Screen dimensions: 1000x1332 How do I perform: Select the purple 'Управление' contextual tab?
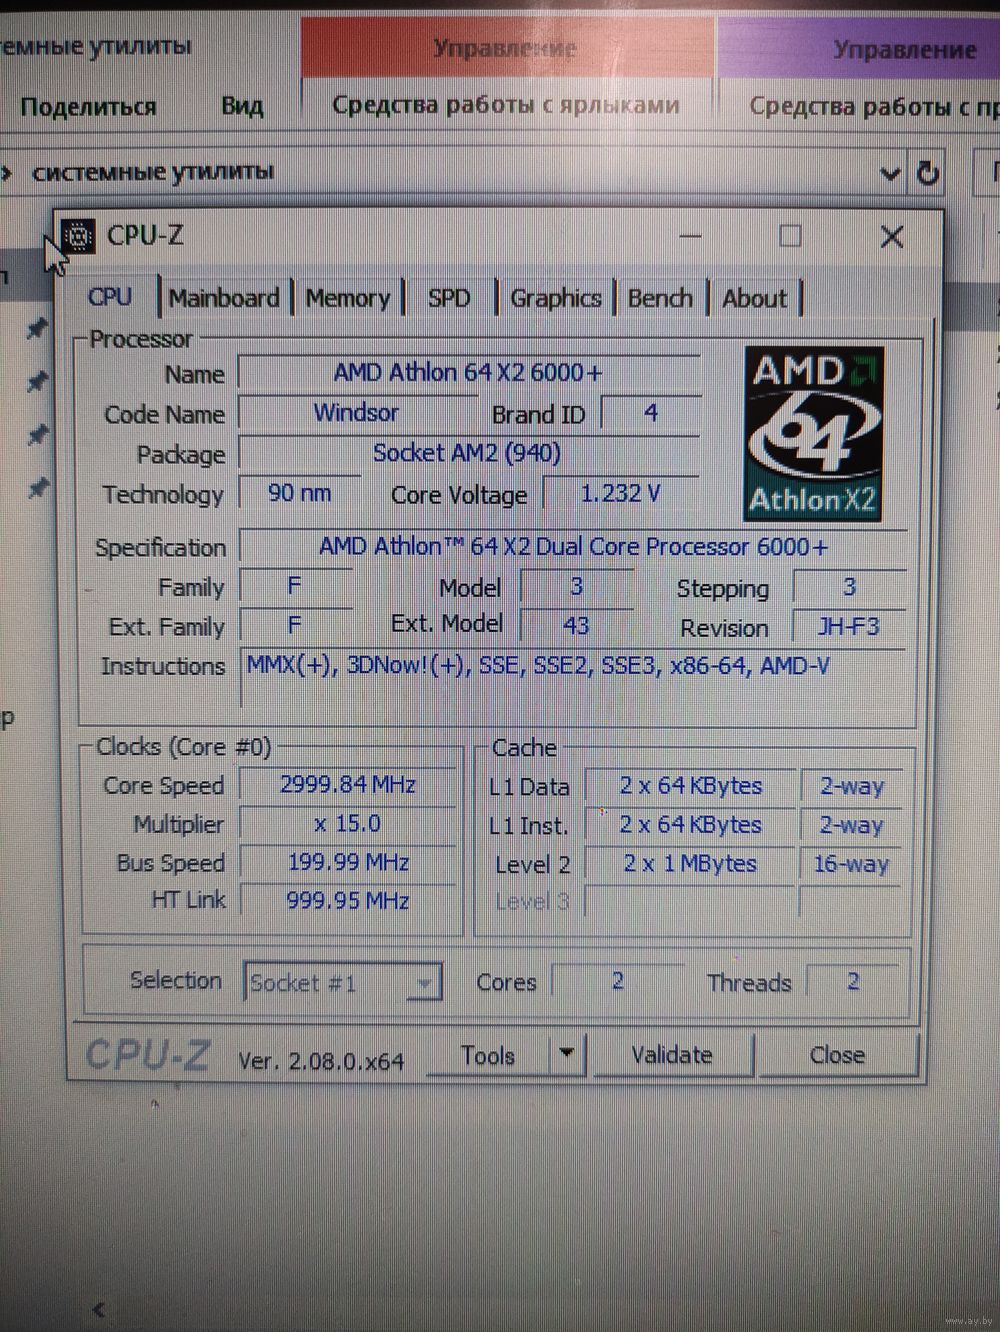tap(858, 48)
